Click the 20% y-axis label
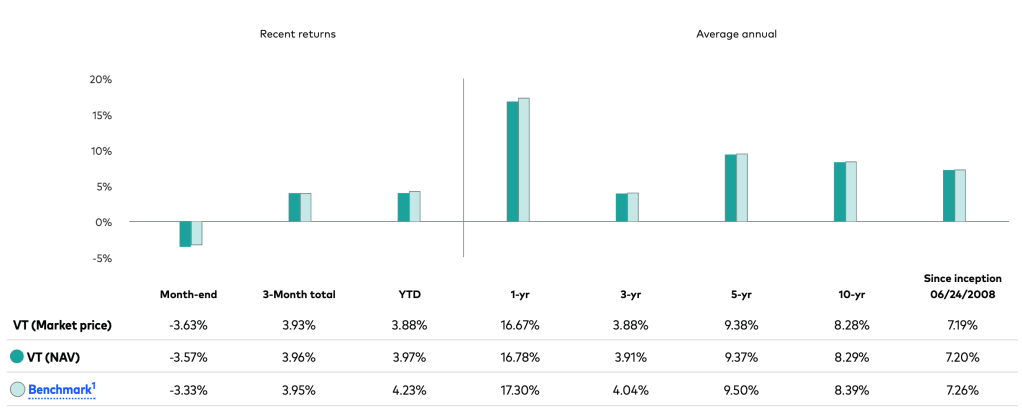 pos(100,80)
